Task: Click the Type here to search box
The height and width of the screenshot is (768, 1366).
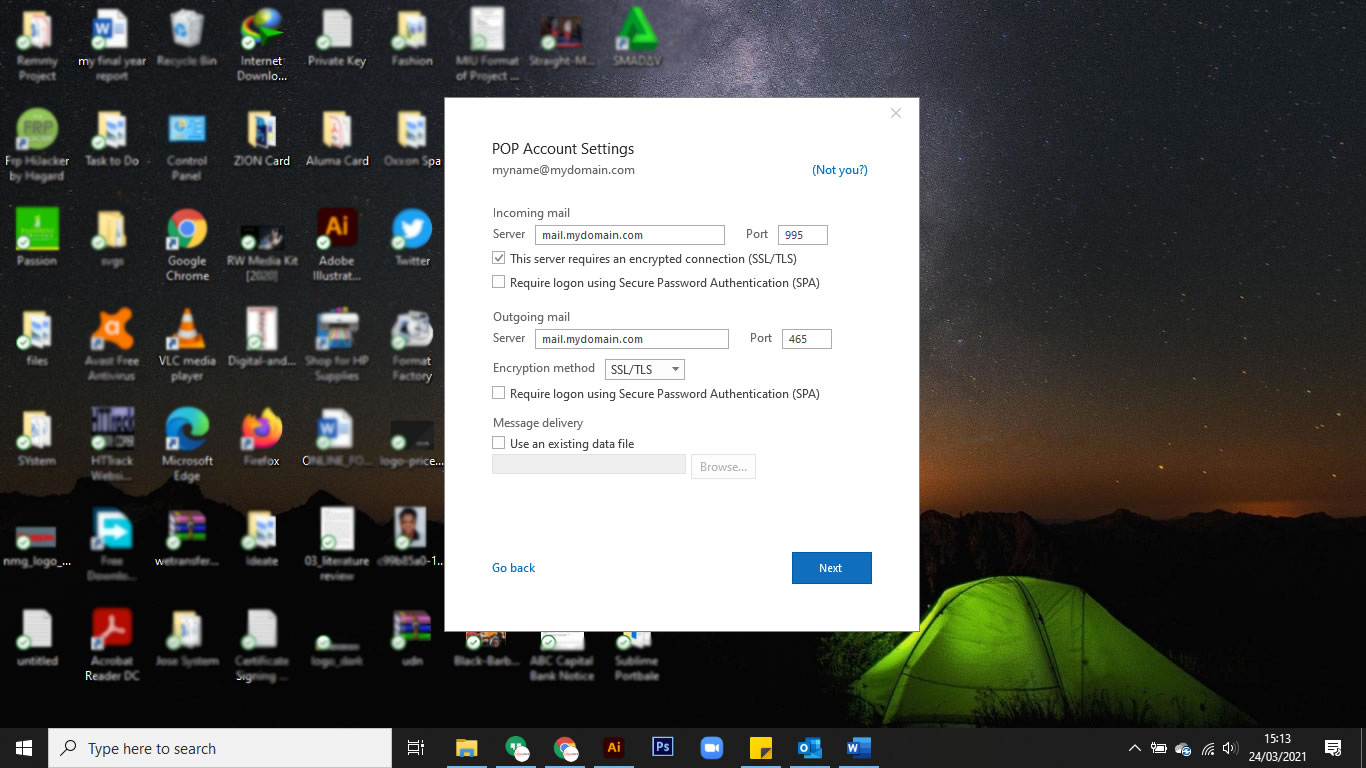Action: 220,748
